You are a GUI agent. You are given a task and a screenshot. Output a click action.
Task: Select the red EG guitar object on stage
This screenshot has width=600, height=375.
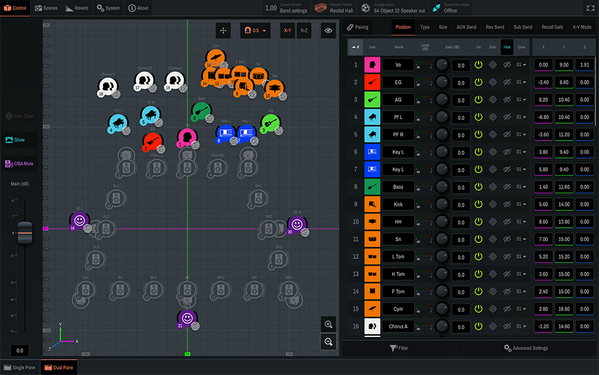[x=152, y=141]
